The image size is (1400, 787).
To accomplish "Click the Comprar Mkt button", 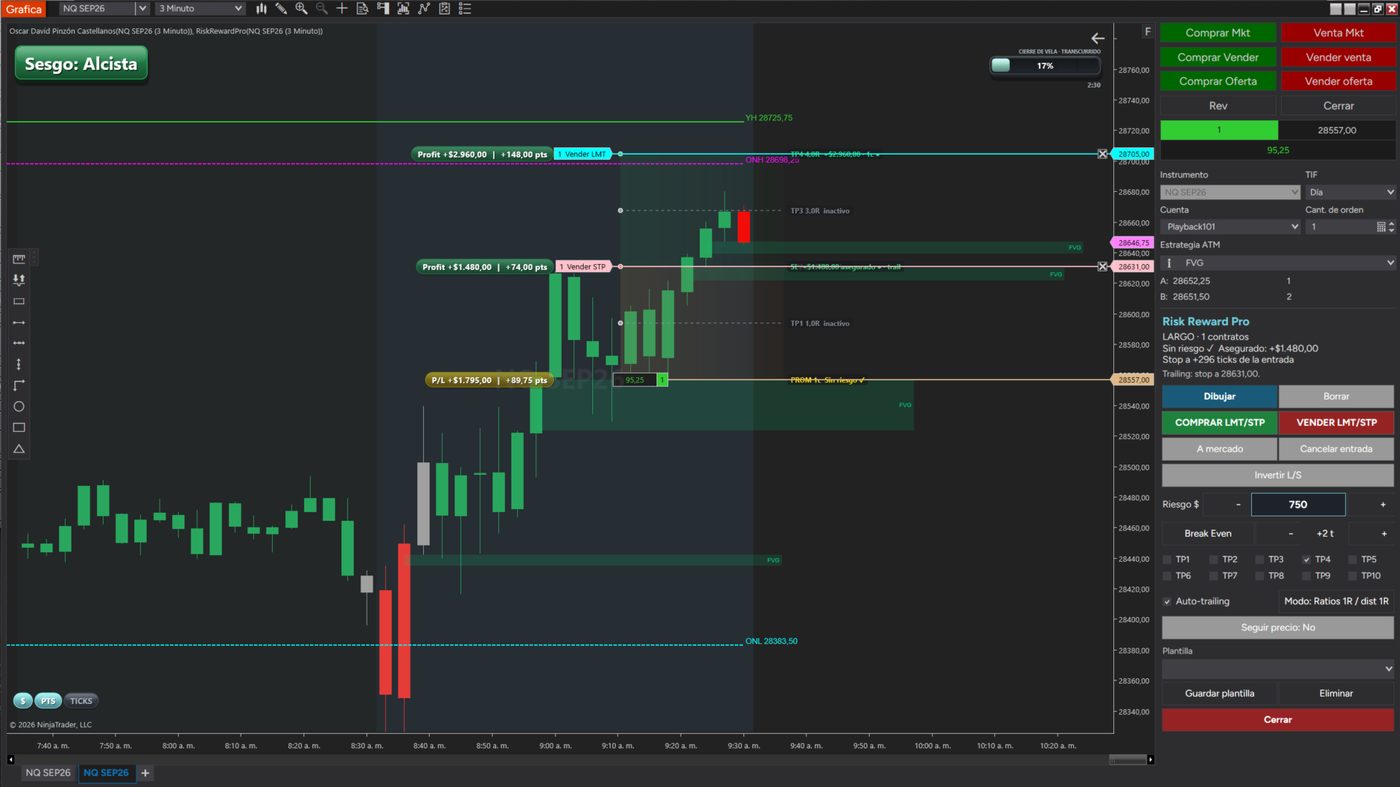I will 1218,33.
